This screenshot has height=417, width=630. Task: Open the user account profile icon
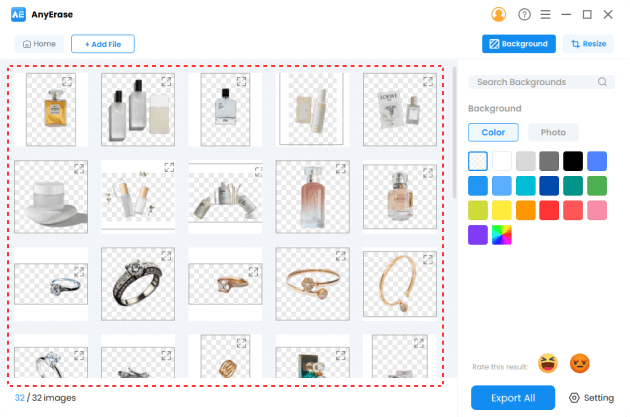pos(498,14)
